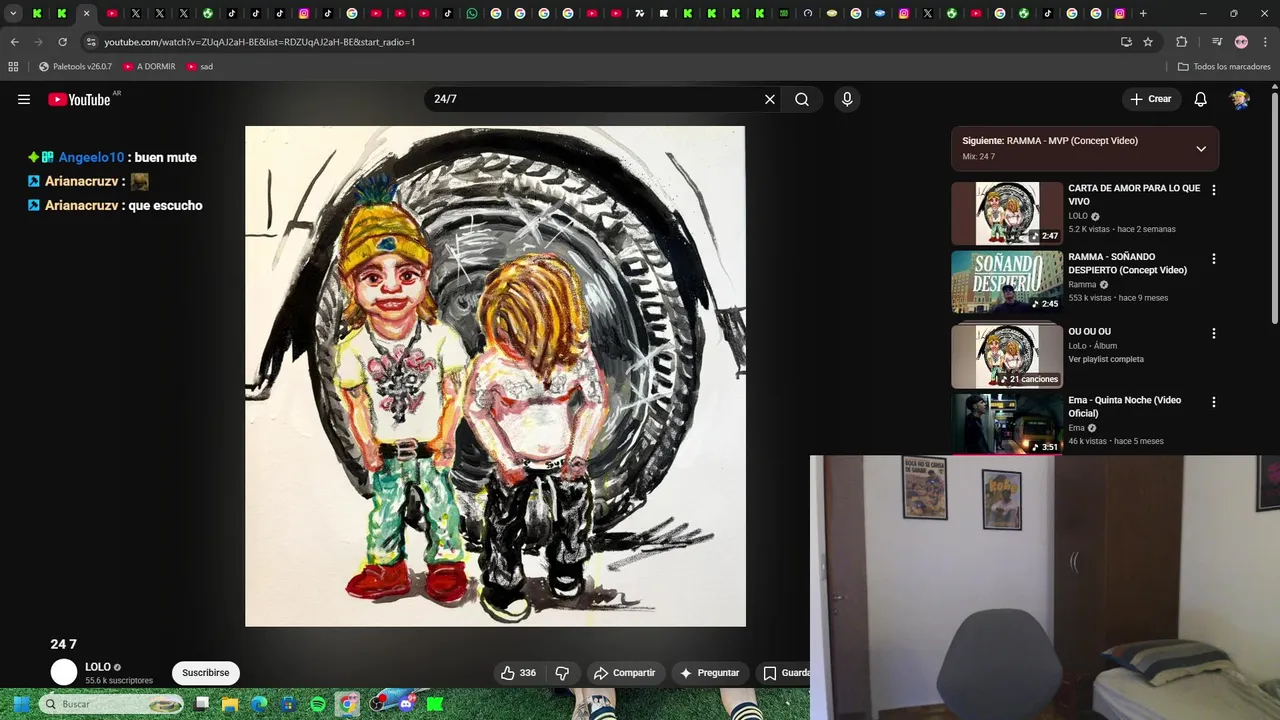Image resolution: width=1280 pixels, height=720 pixels.
Task: Click the Siguiente RAMMA - MVP header text
Action: tap(1050, 141)
